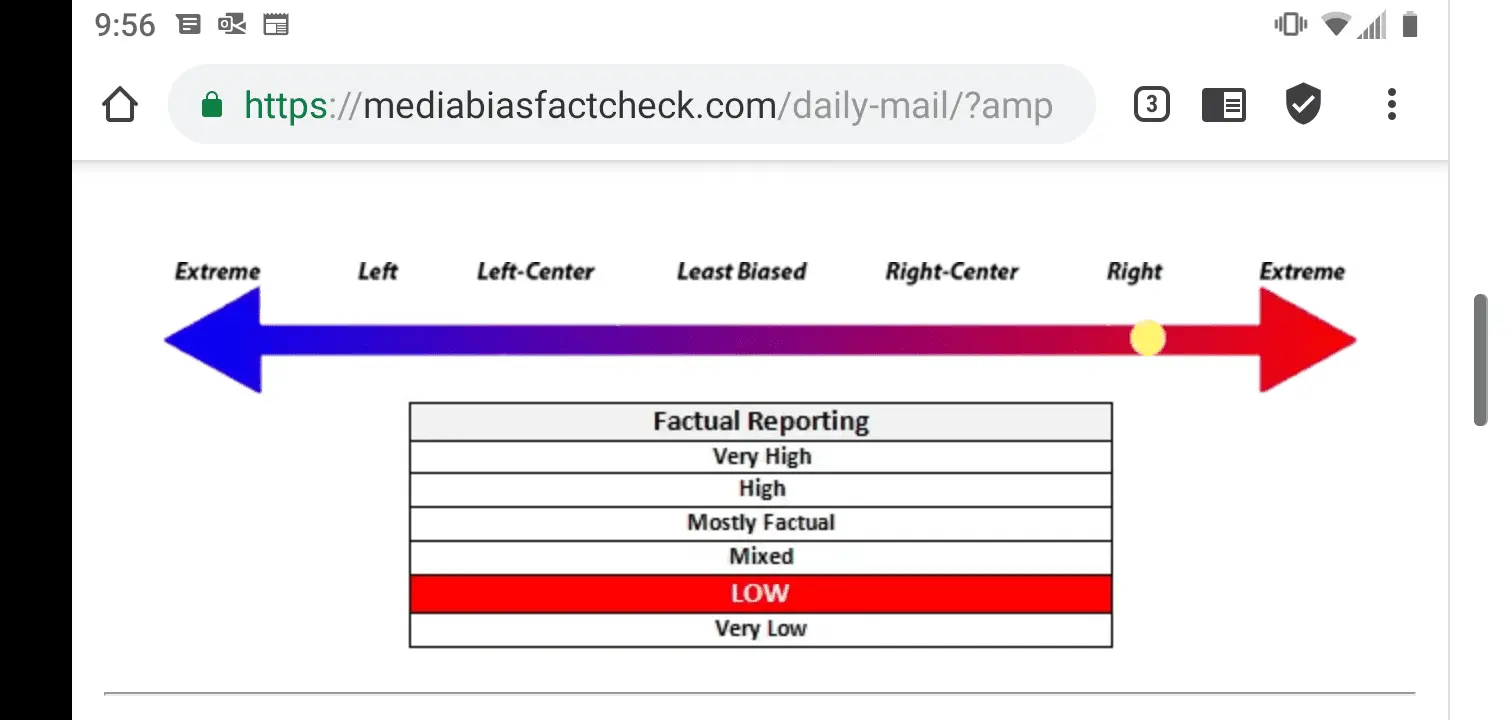Click the Very High rating row
1512x720 pixels.
click(x=760, y=456)
